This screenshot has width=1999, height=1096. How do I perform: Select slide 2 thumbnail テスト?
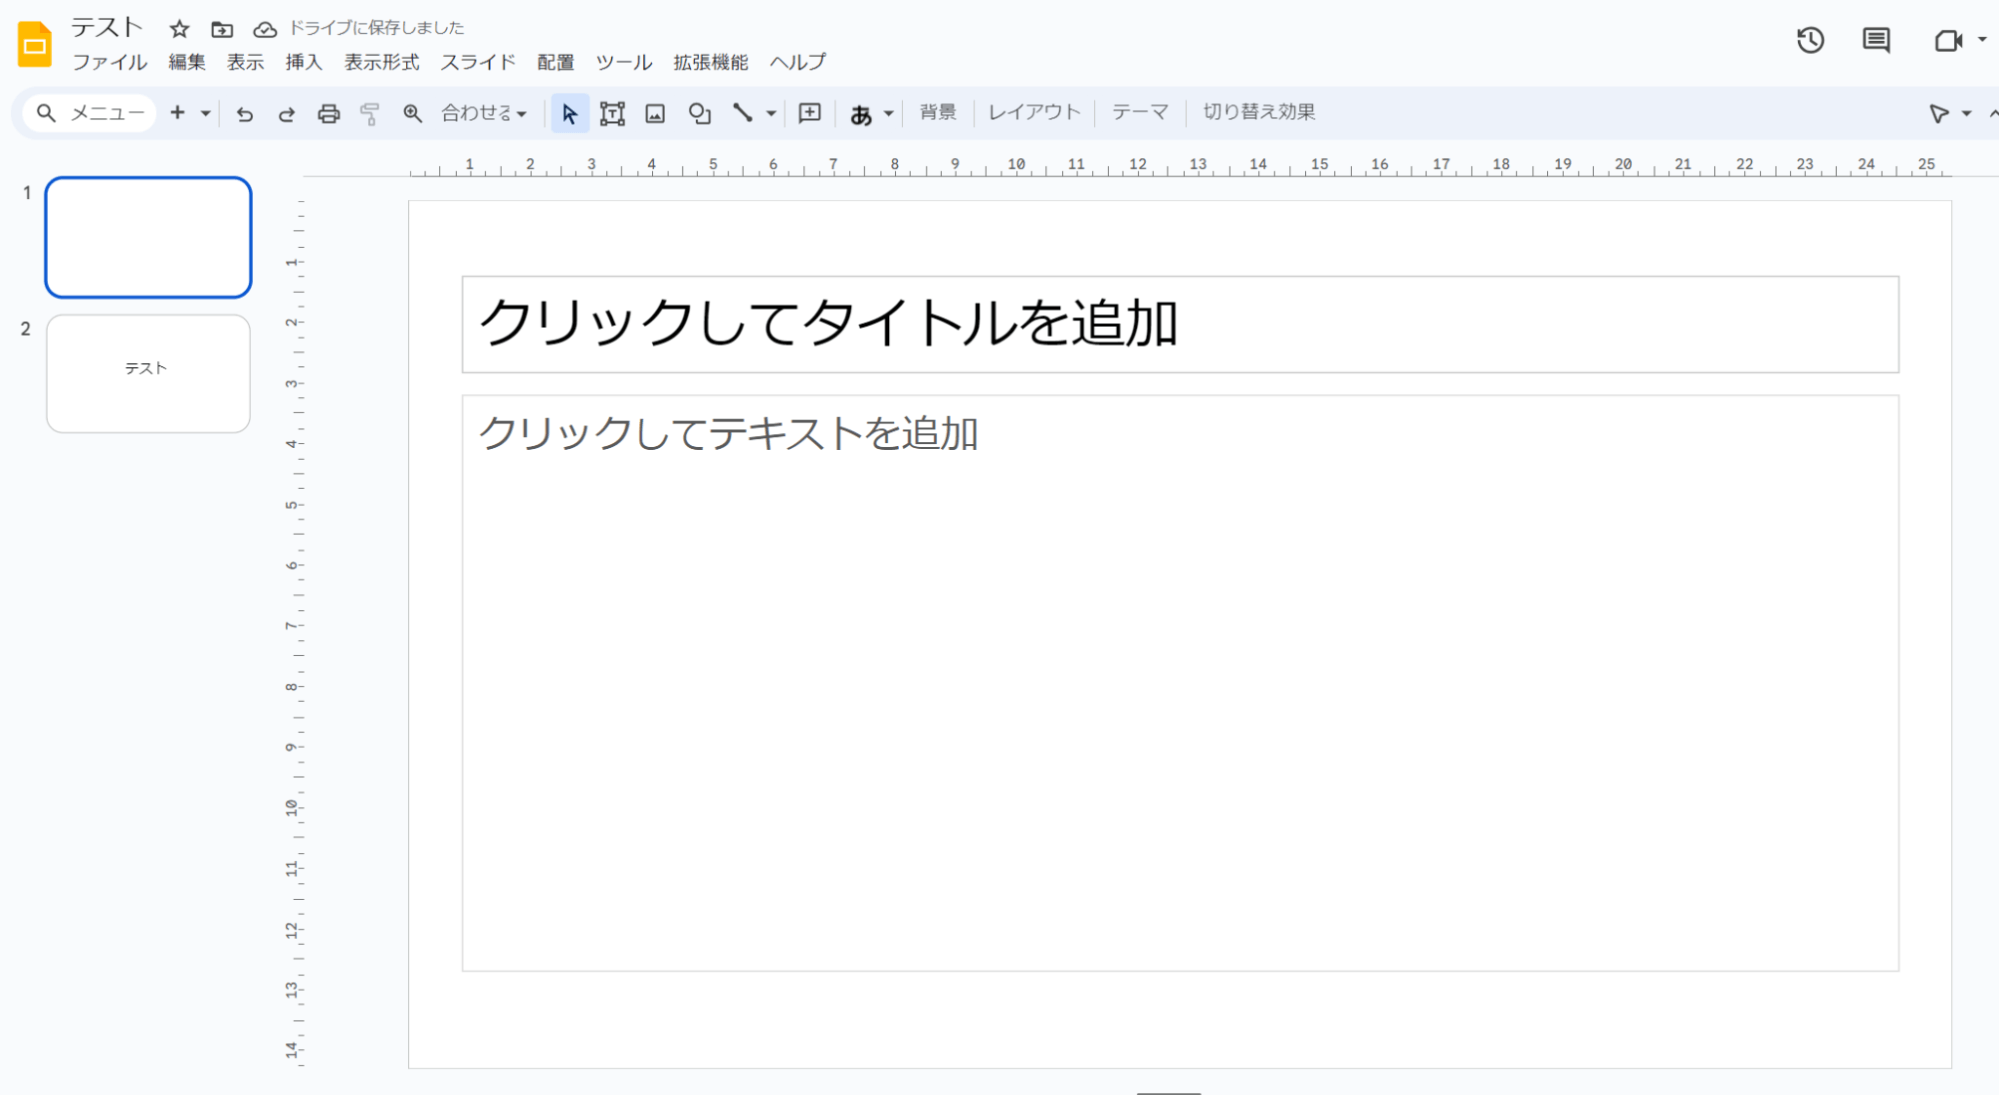[148, 373]
